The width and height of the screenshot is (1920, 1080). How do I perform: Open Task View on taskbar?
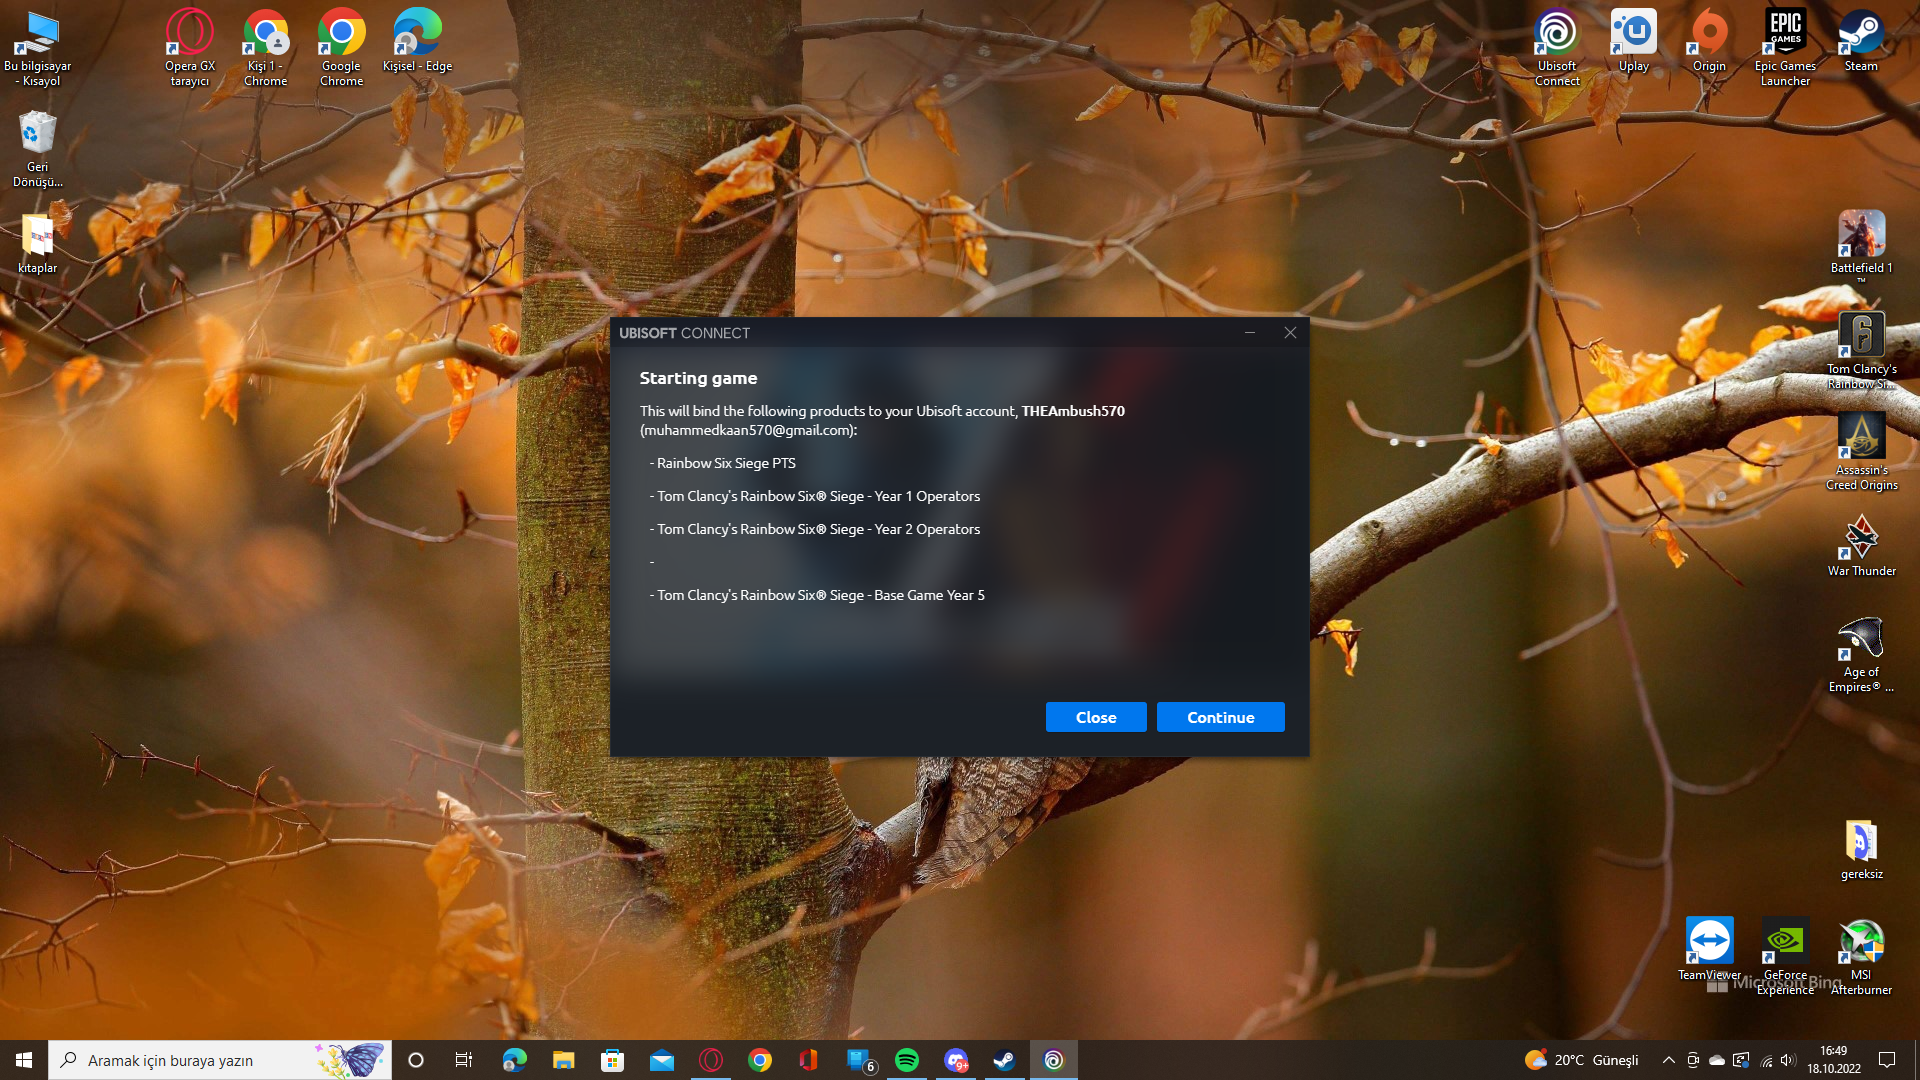464,1060
